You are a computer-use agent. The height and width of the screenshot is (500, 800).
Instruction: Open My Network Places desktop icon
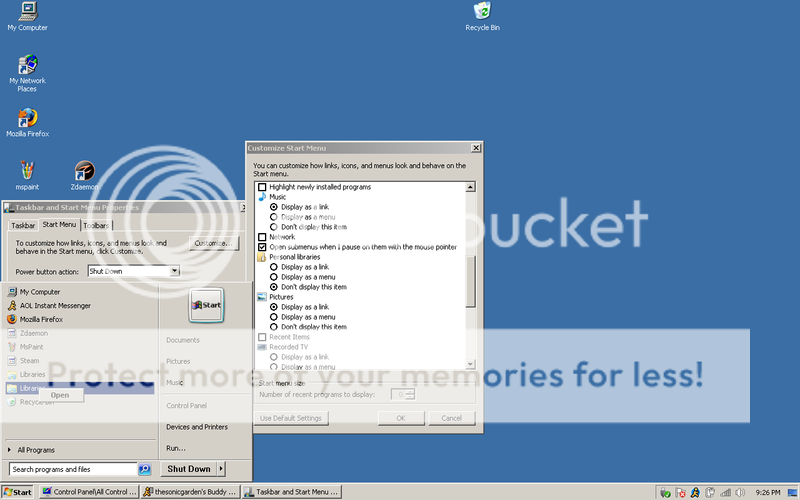[x=27, y=66]
